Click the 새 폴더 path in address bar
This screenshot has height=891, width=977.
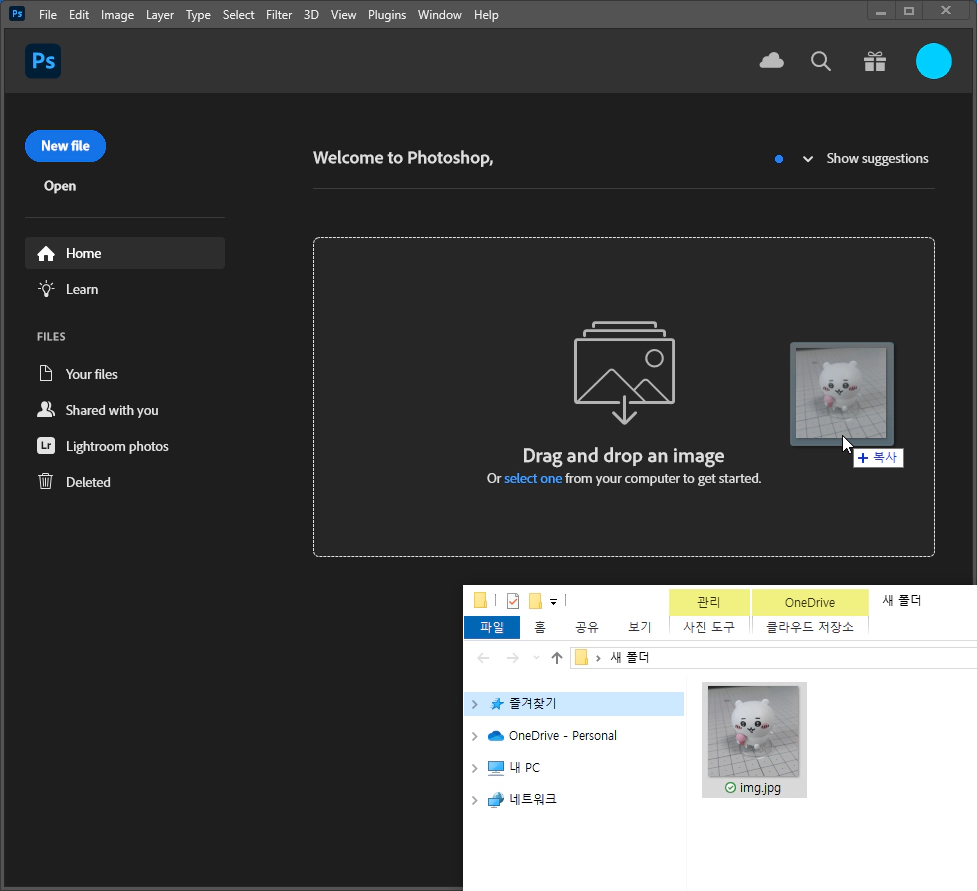629,658
